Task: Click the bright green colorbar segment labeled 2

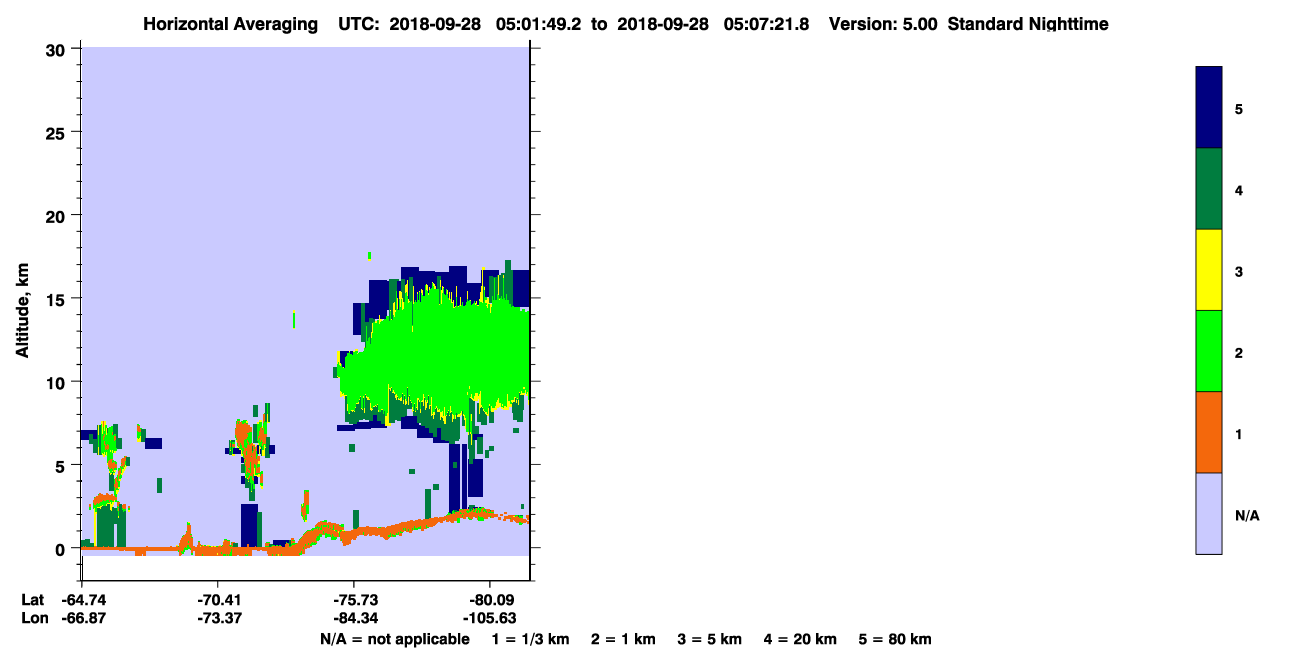Action: (1209, 351)
